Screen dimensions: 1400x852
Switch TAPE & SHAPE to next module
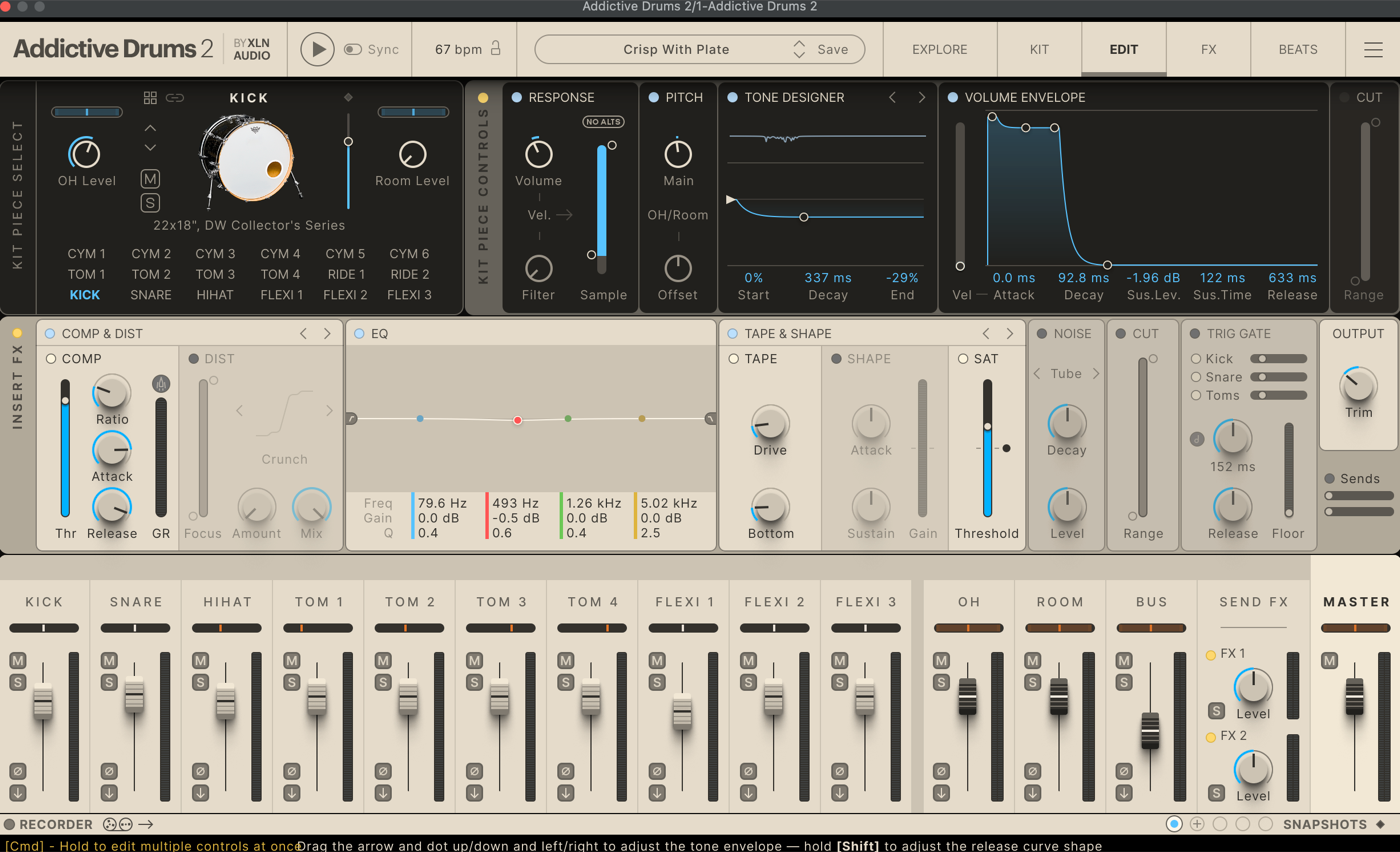(1010, 333)
